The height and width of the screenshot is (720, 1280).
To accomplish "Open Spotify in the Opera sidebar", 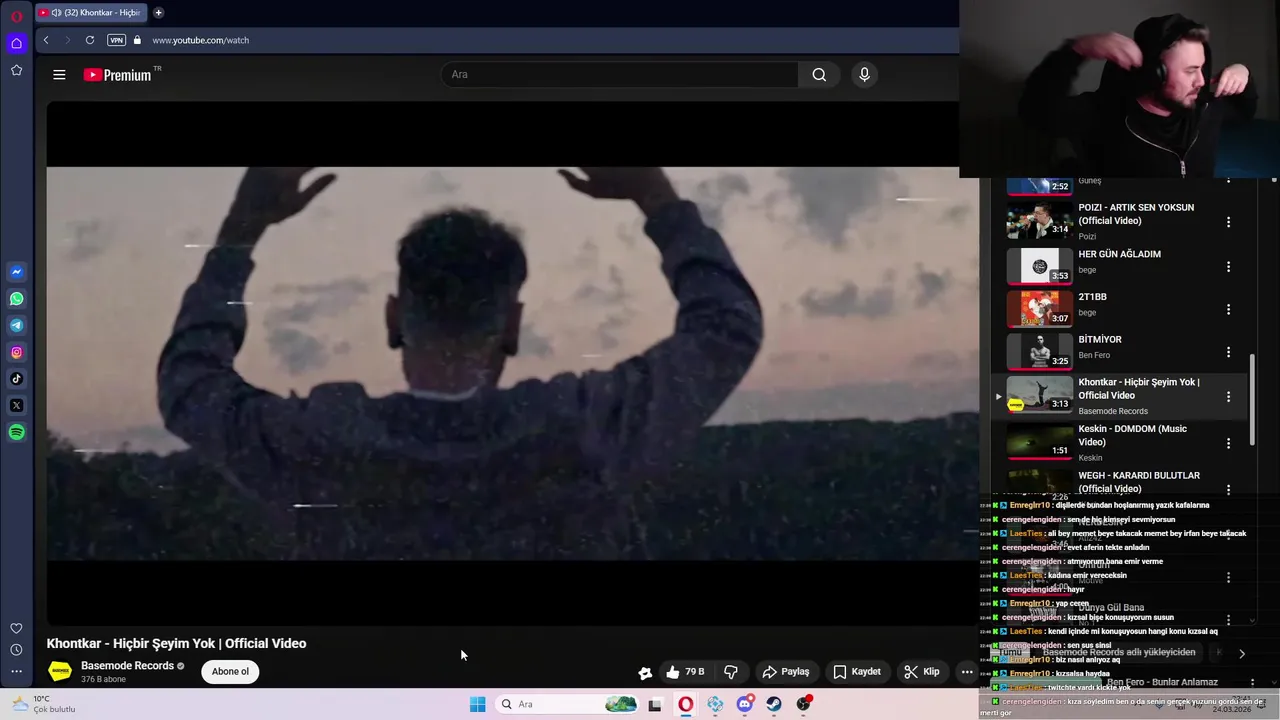I will (16, 432).
